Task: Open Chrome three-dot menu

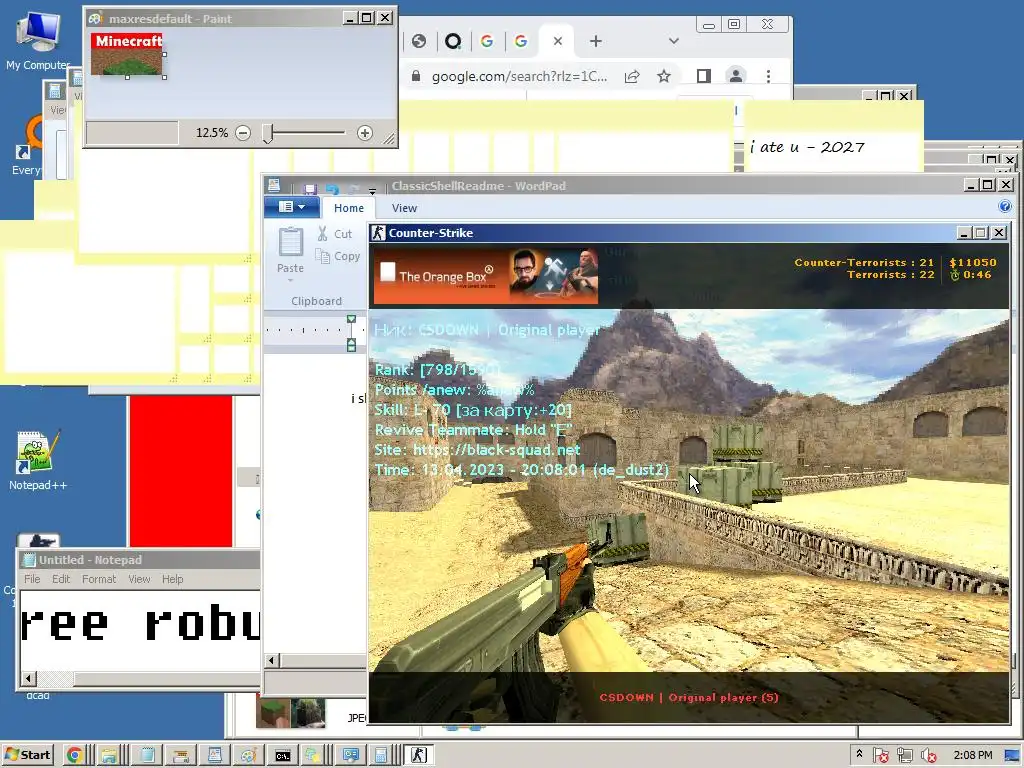Action: point(769,76)
